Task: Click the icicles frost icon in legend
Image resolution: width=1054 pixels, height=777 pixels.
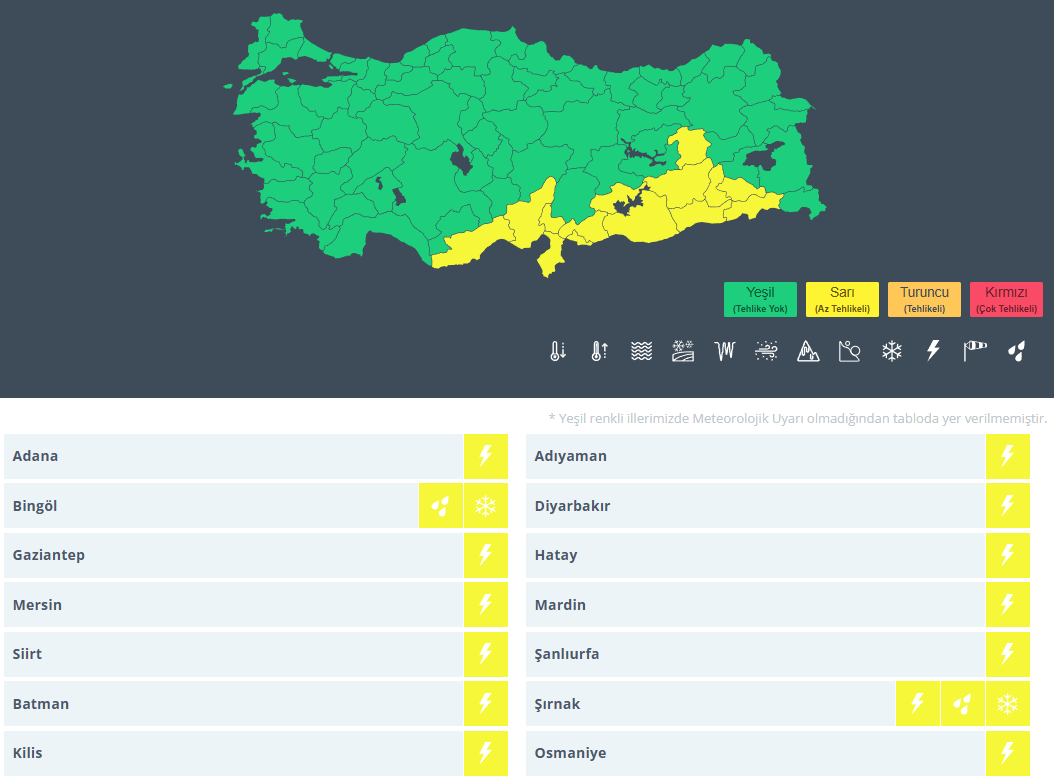Action: tap(725, 351)
